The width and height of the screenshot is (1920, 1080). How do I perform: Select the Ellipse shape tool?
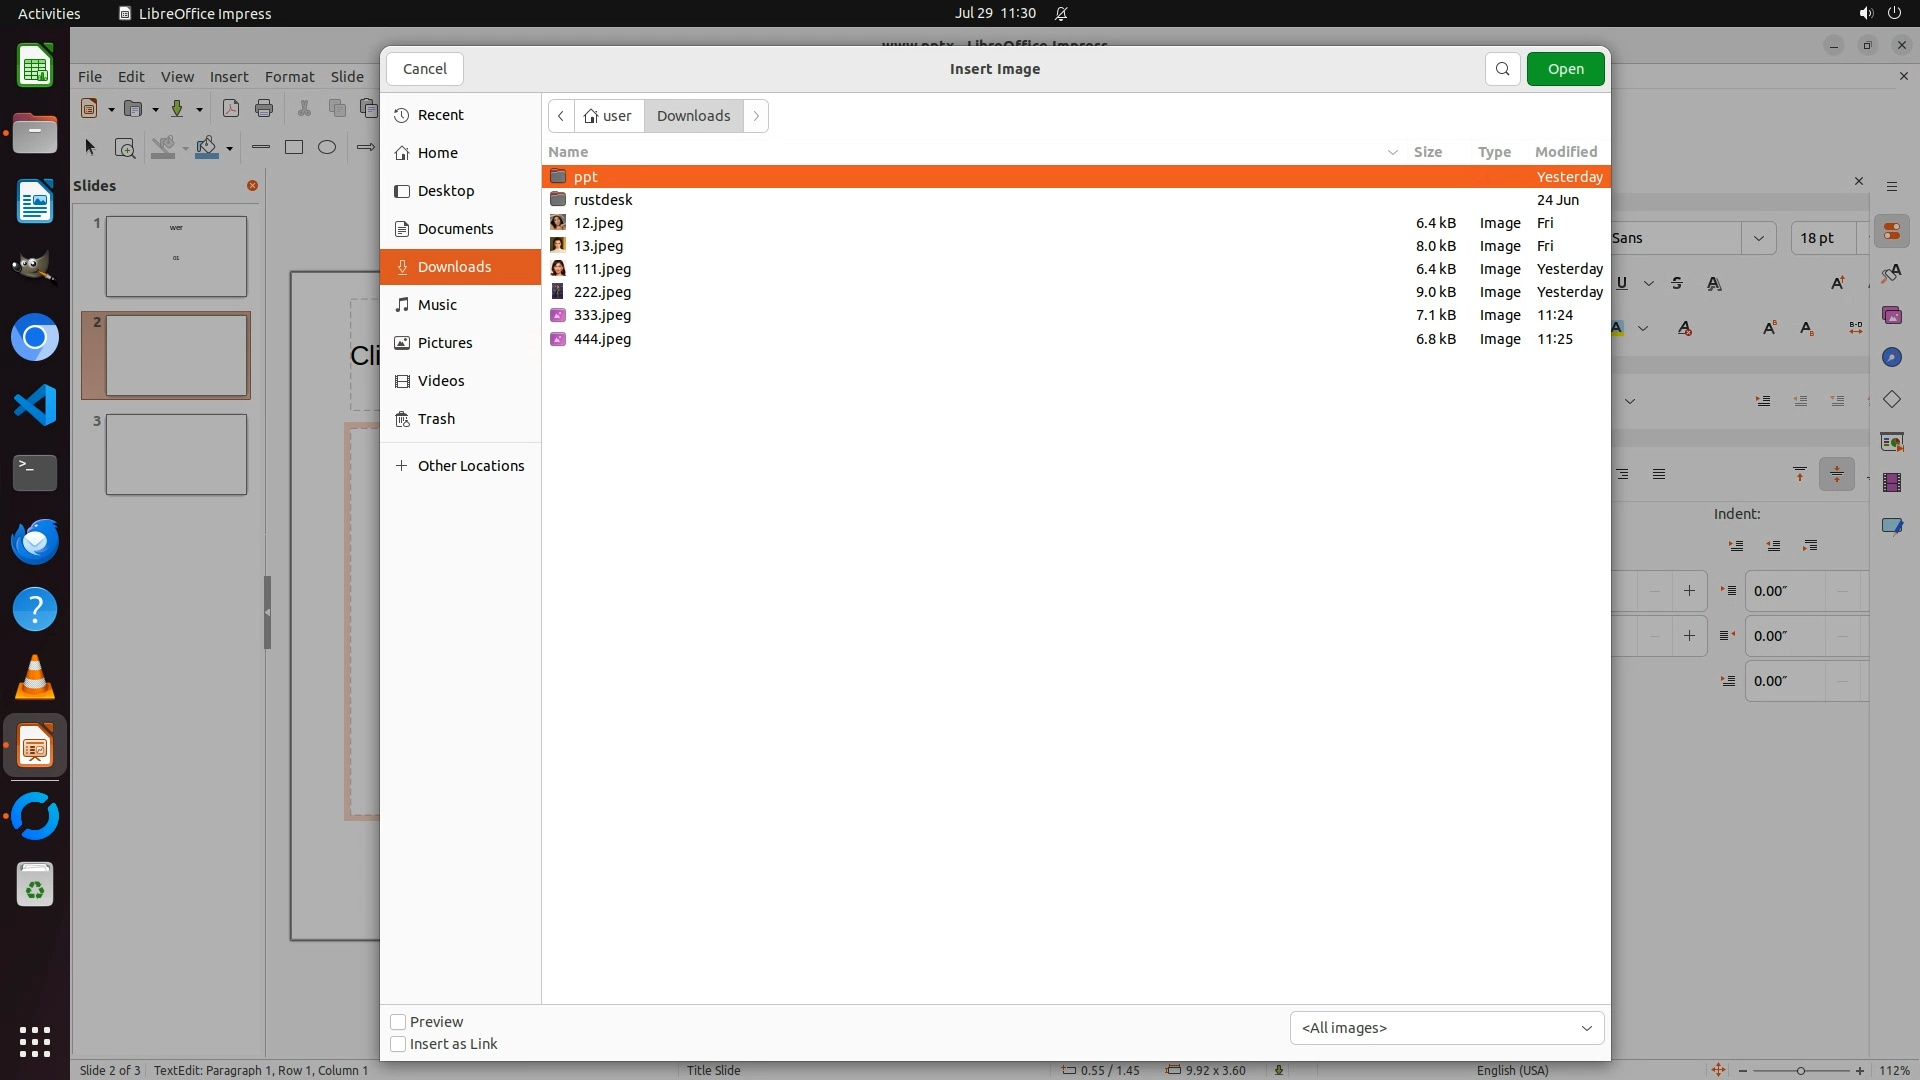tap(327, 148)
